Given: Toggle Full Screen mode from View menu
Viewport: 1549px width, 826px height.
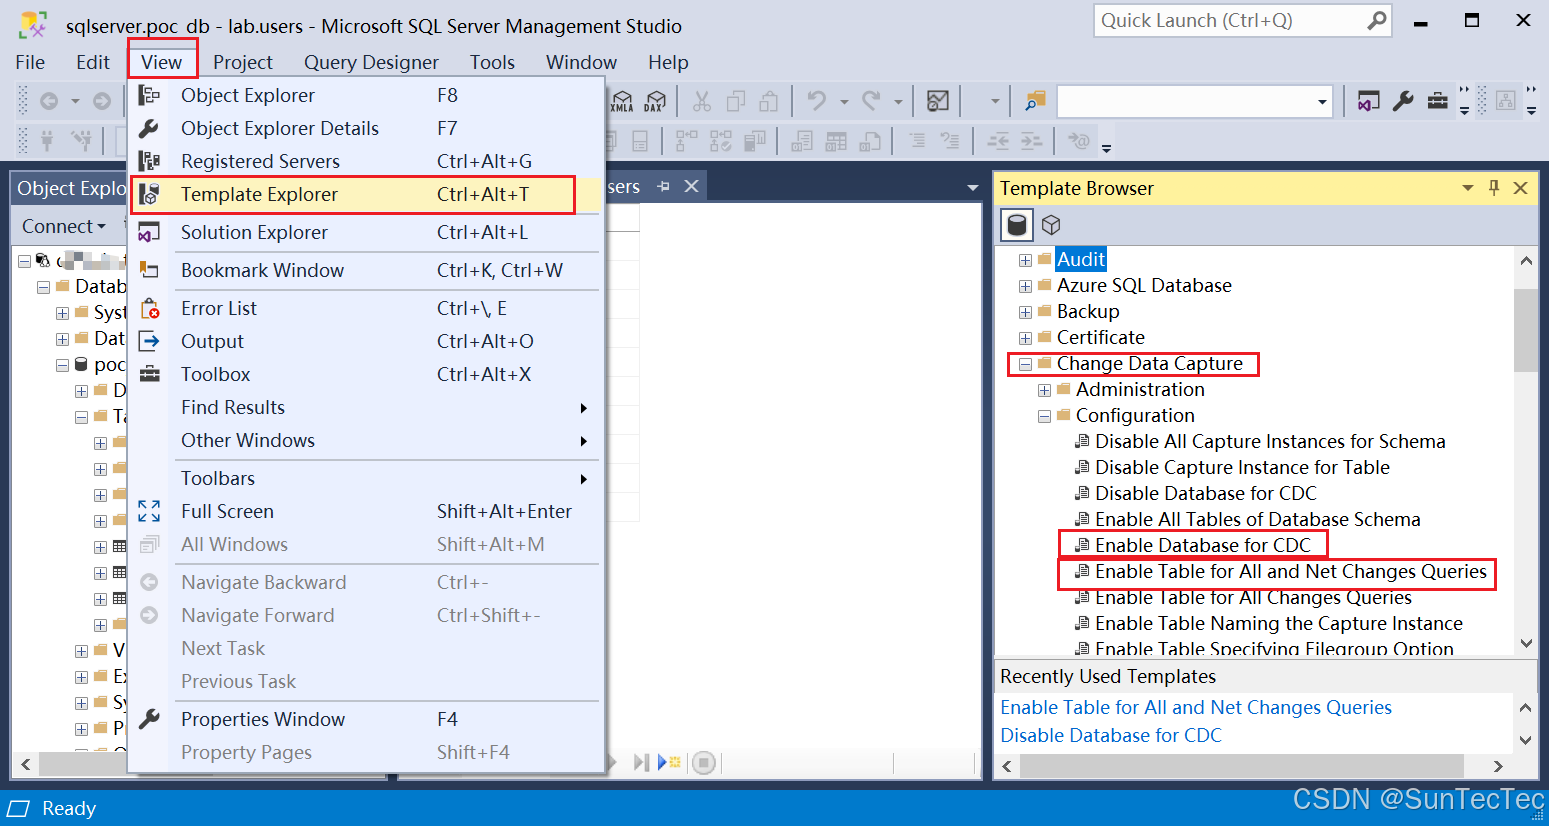Looking at the screenshot, I should coord(227,511).
